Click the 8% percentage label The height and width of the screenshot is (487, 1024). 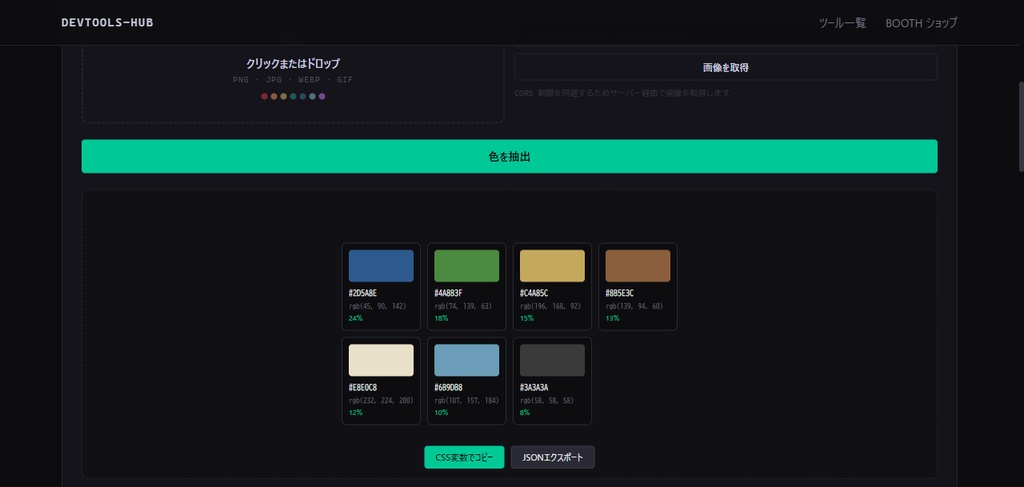click(524, 413)
